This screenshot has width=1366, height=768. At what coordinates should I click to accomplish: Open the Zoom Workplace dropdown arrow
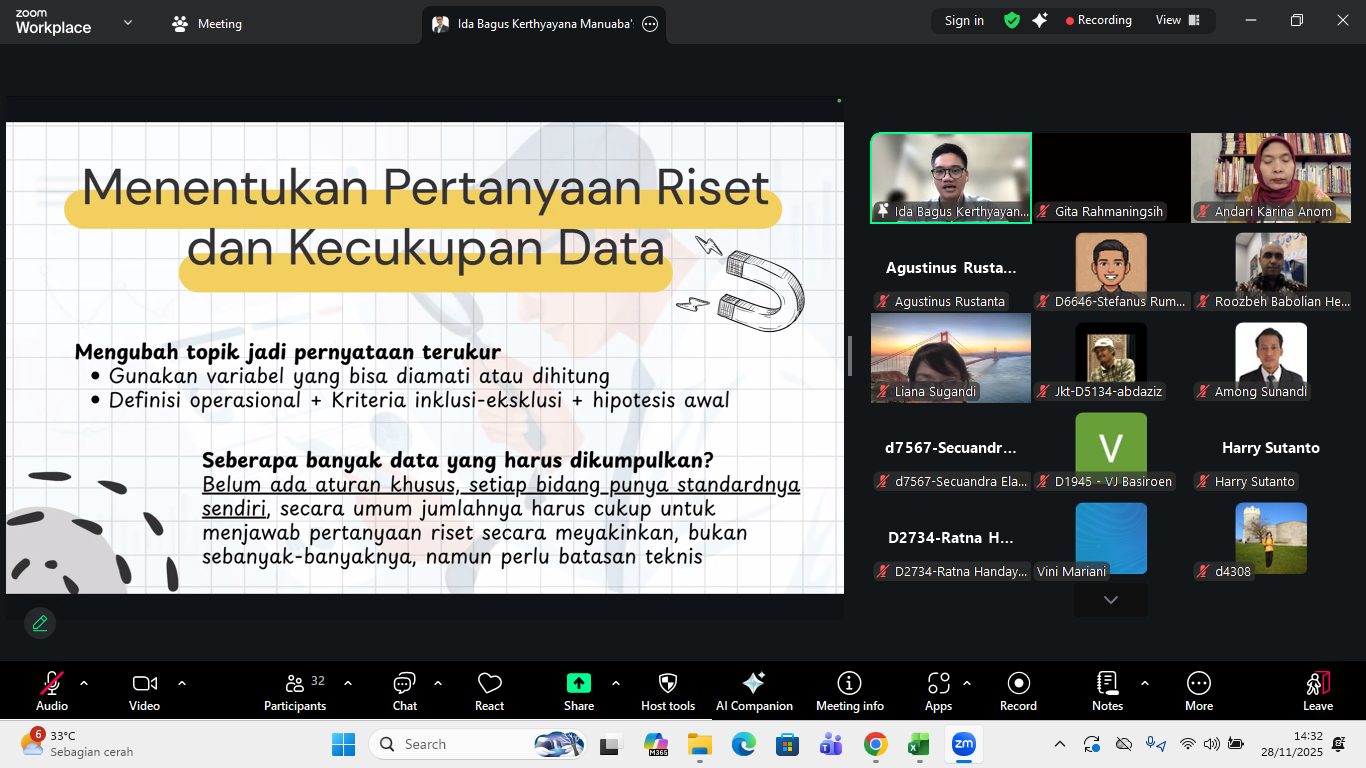click(x=128, y=22)
